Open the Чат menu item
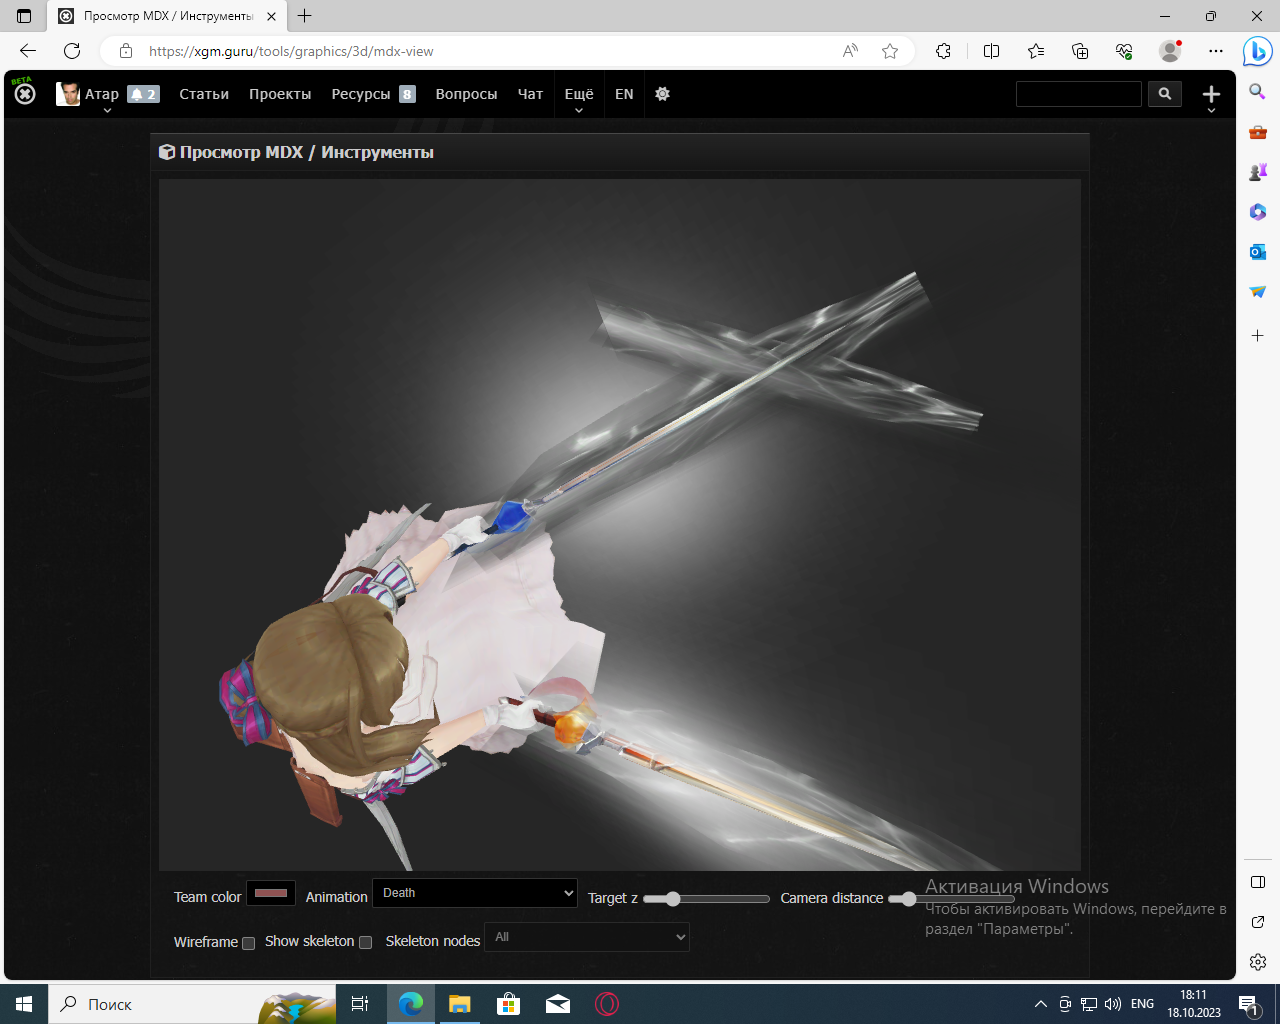 (530, 94)
